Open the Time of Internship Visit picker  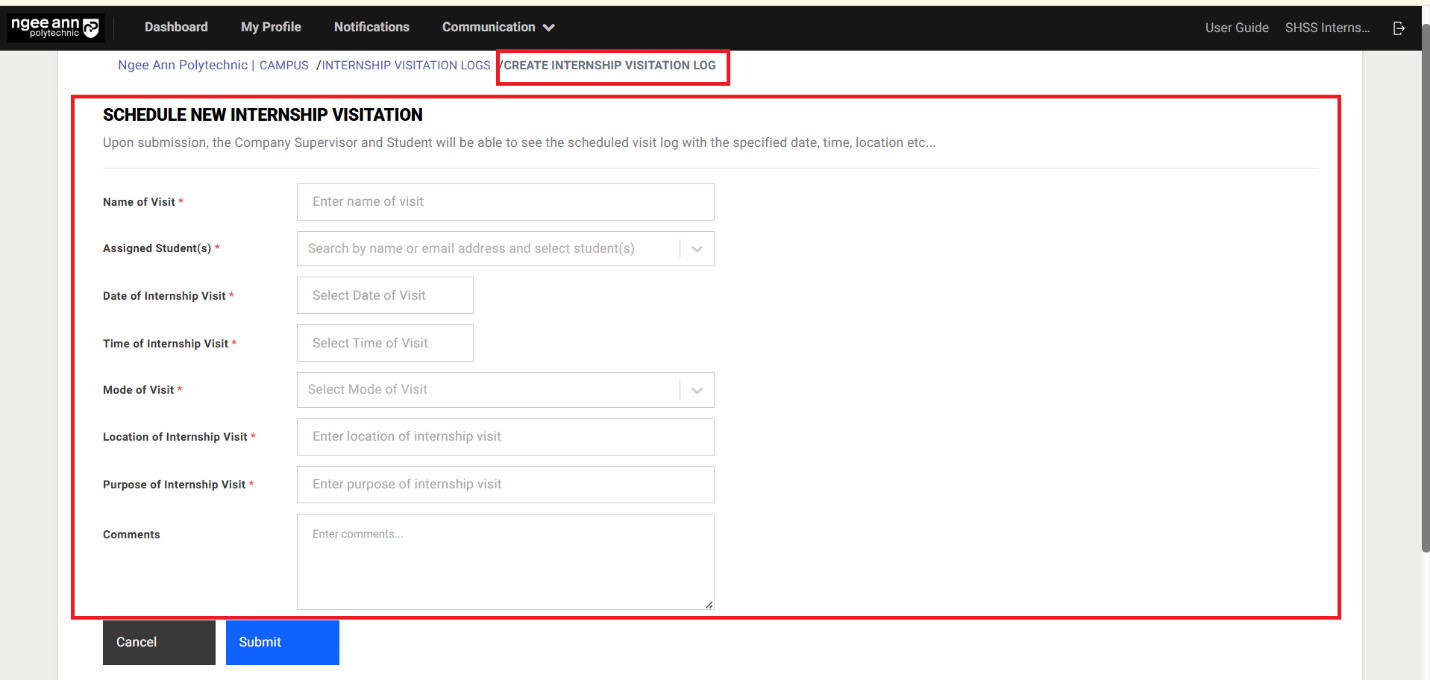pos(385,343)
